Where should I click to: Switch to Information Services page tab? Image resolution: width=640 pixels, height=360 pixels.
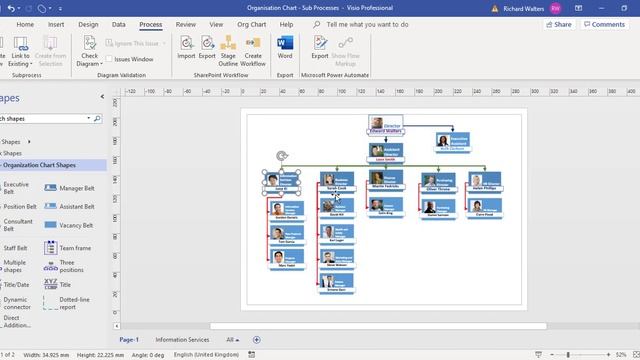tap(182, 340)
